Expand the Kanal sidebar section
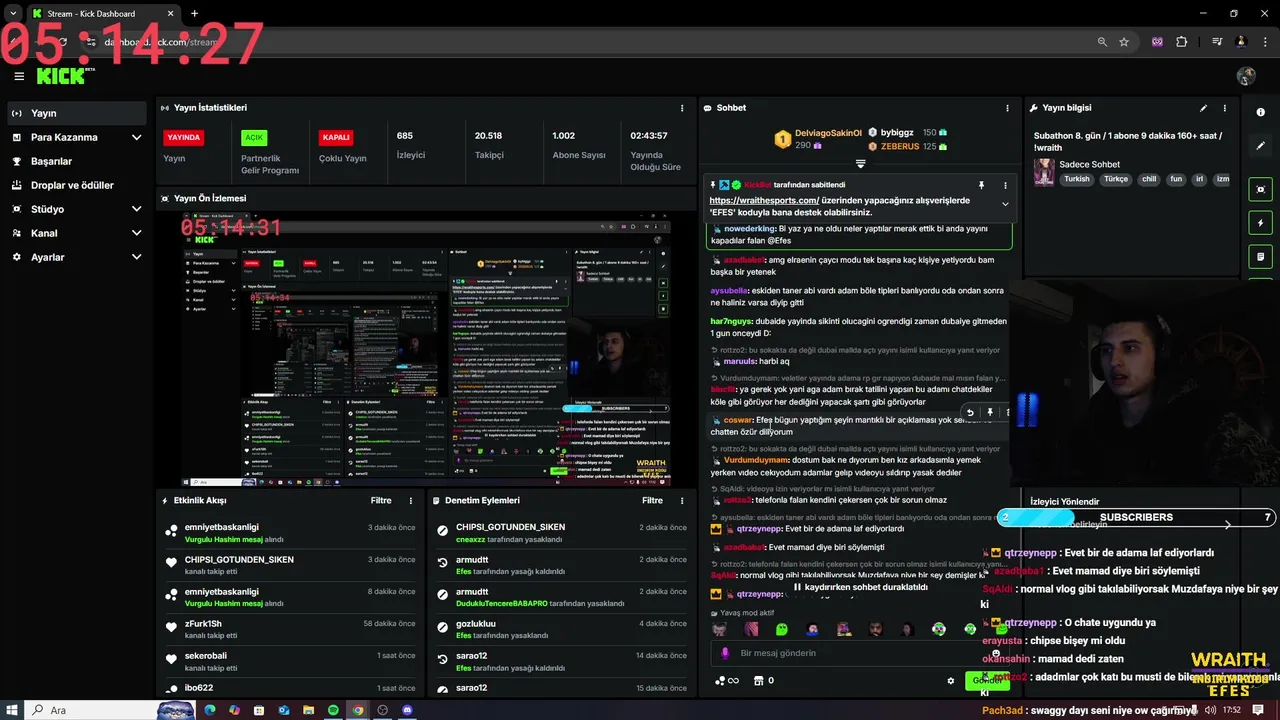The image size is (1280, 720). pyautogui.click(x=77, y=233)
